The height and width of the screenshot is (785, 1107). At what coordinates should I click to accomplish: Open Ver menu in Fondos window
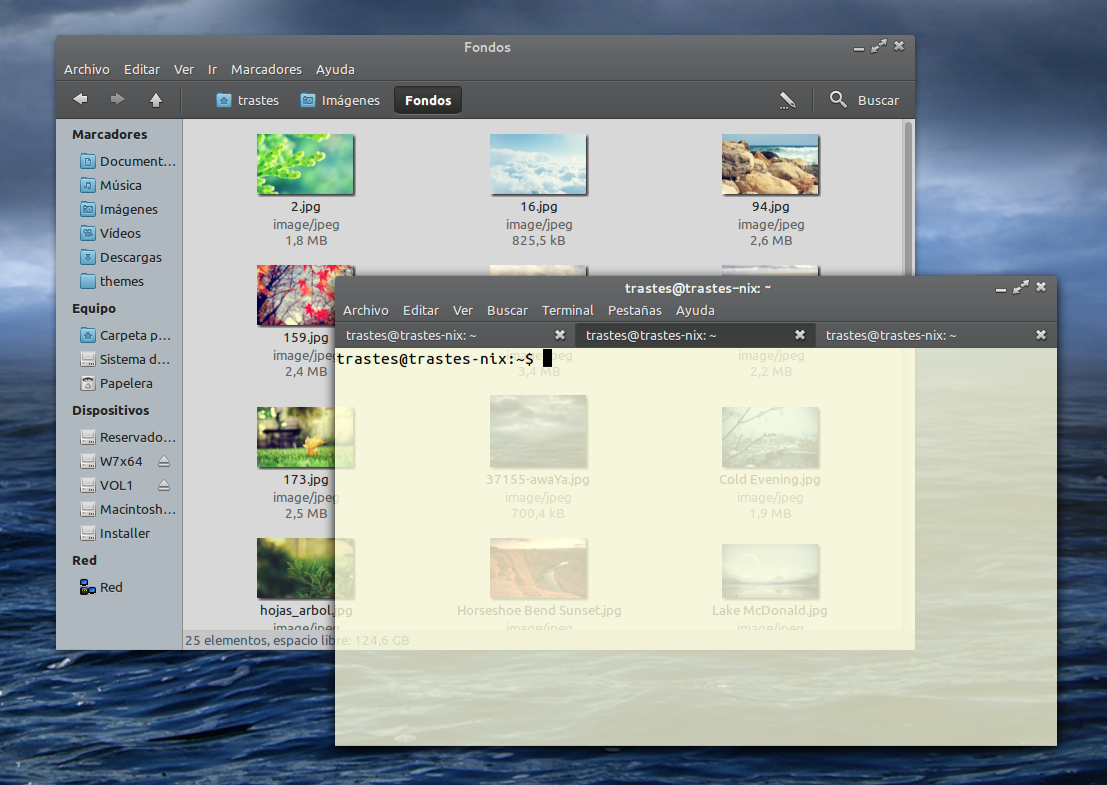click(184, 69)
